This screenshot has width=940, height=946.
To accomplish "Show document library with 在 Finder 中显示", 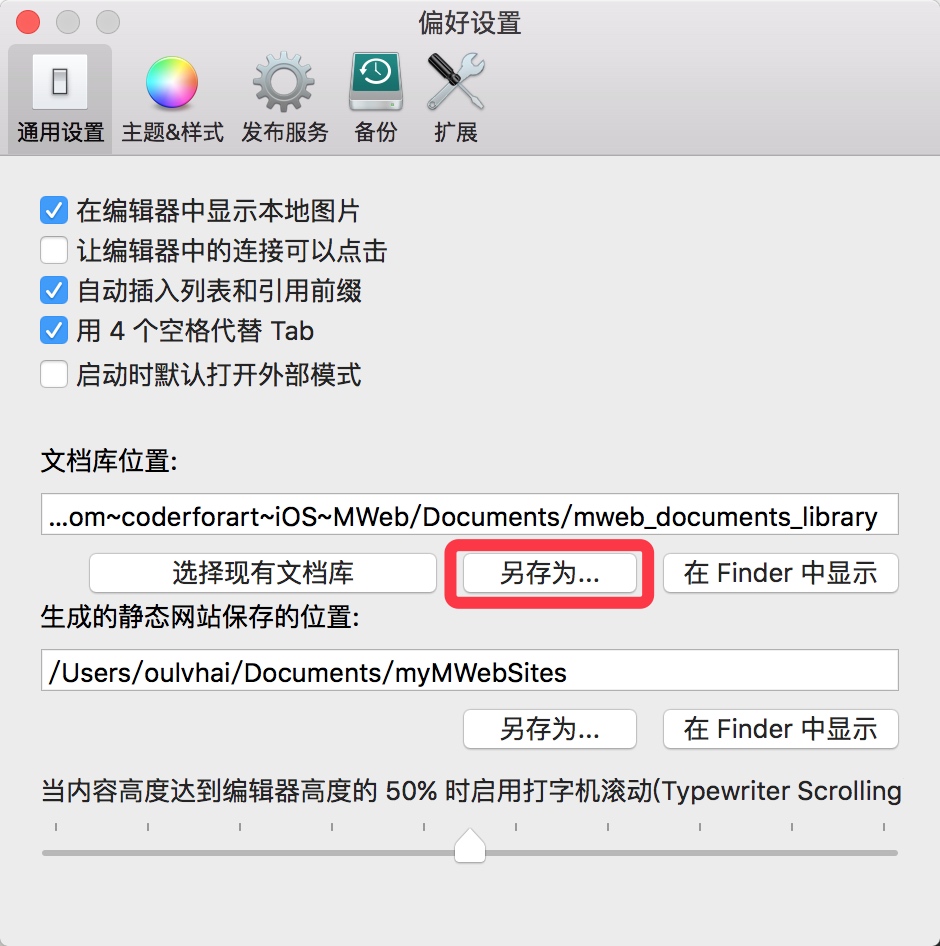I will 781,573.
